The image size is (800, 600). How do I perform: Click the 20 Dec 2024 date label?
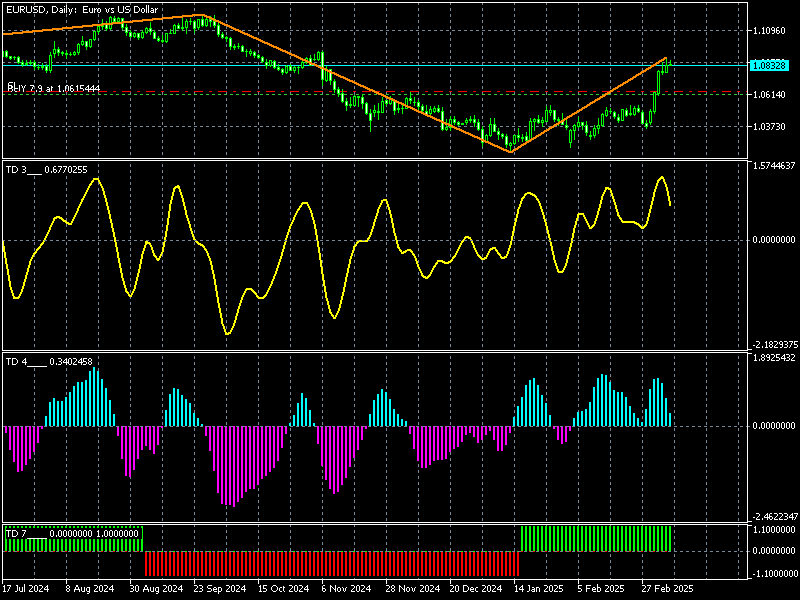click(x=476, y=588)
